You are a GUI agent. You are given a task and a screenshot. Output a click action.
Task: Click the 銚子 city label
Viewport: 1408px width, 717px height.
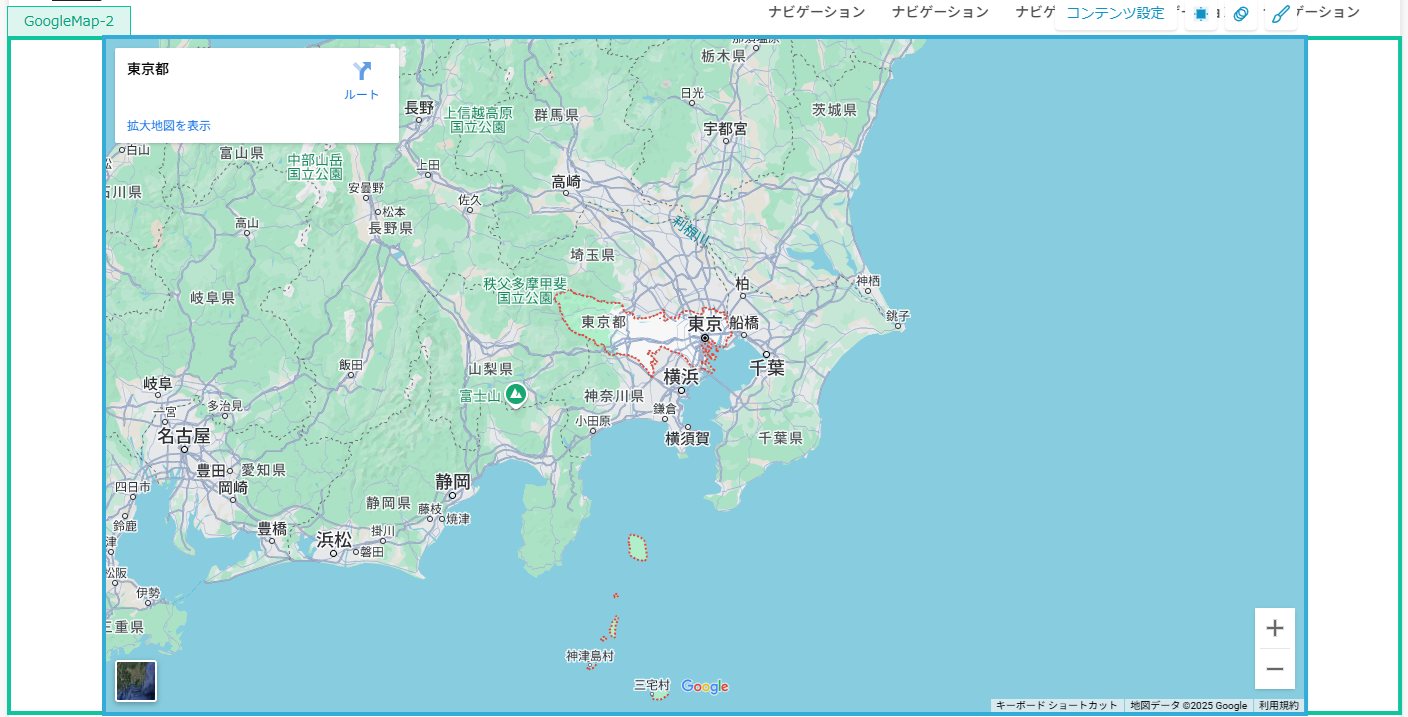(898, 316)
